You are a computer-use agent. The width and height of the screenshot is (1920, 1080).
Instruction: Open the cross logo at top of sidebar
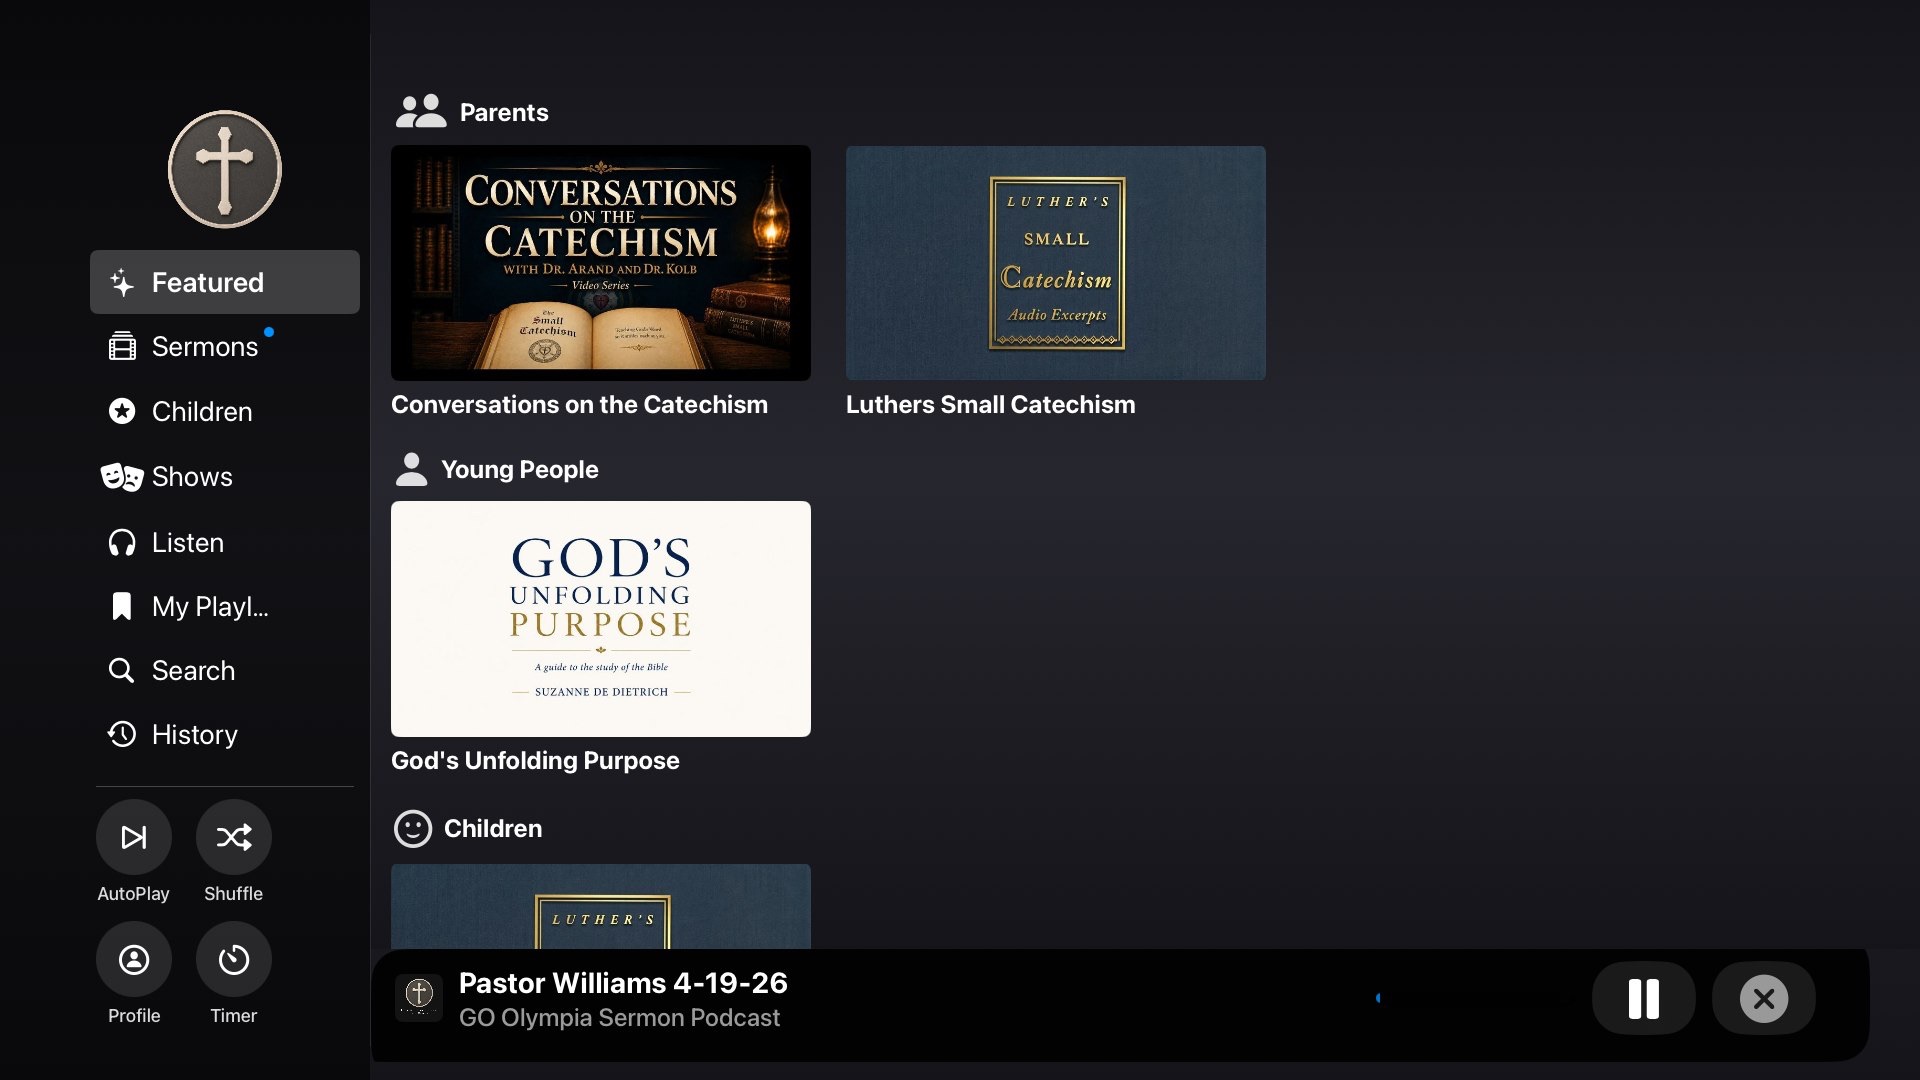click(x=224, y=169)
